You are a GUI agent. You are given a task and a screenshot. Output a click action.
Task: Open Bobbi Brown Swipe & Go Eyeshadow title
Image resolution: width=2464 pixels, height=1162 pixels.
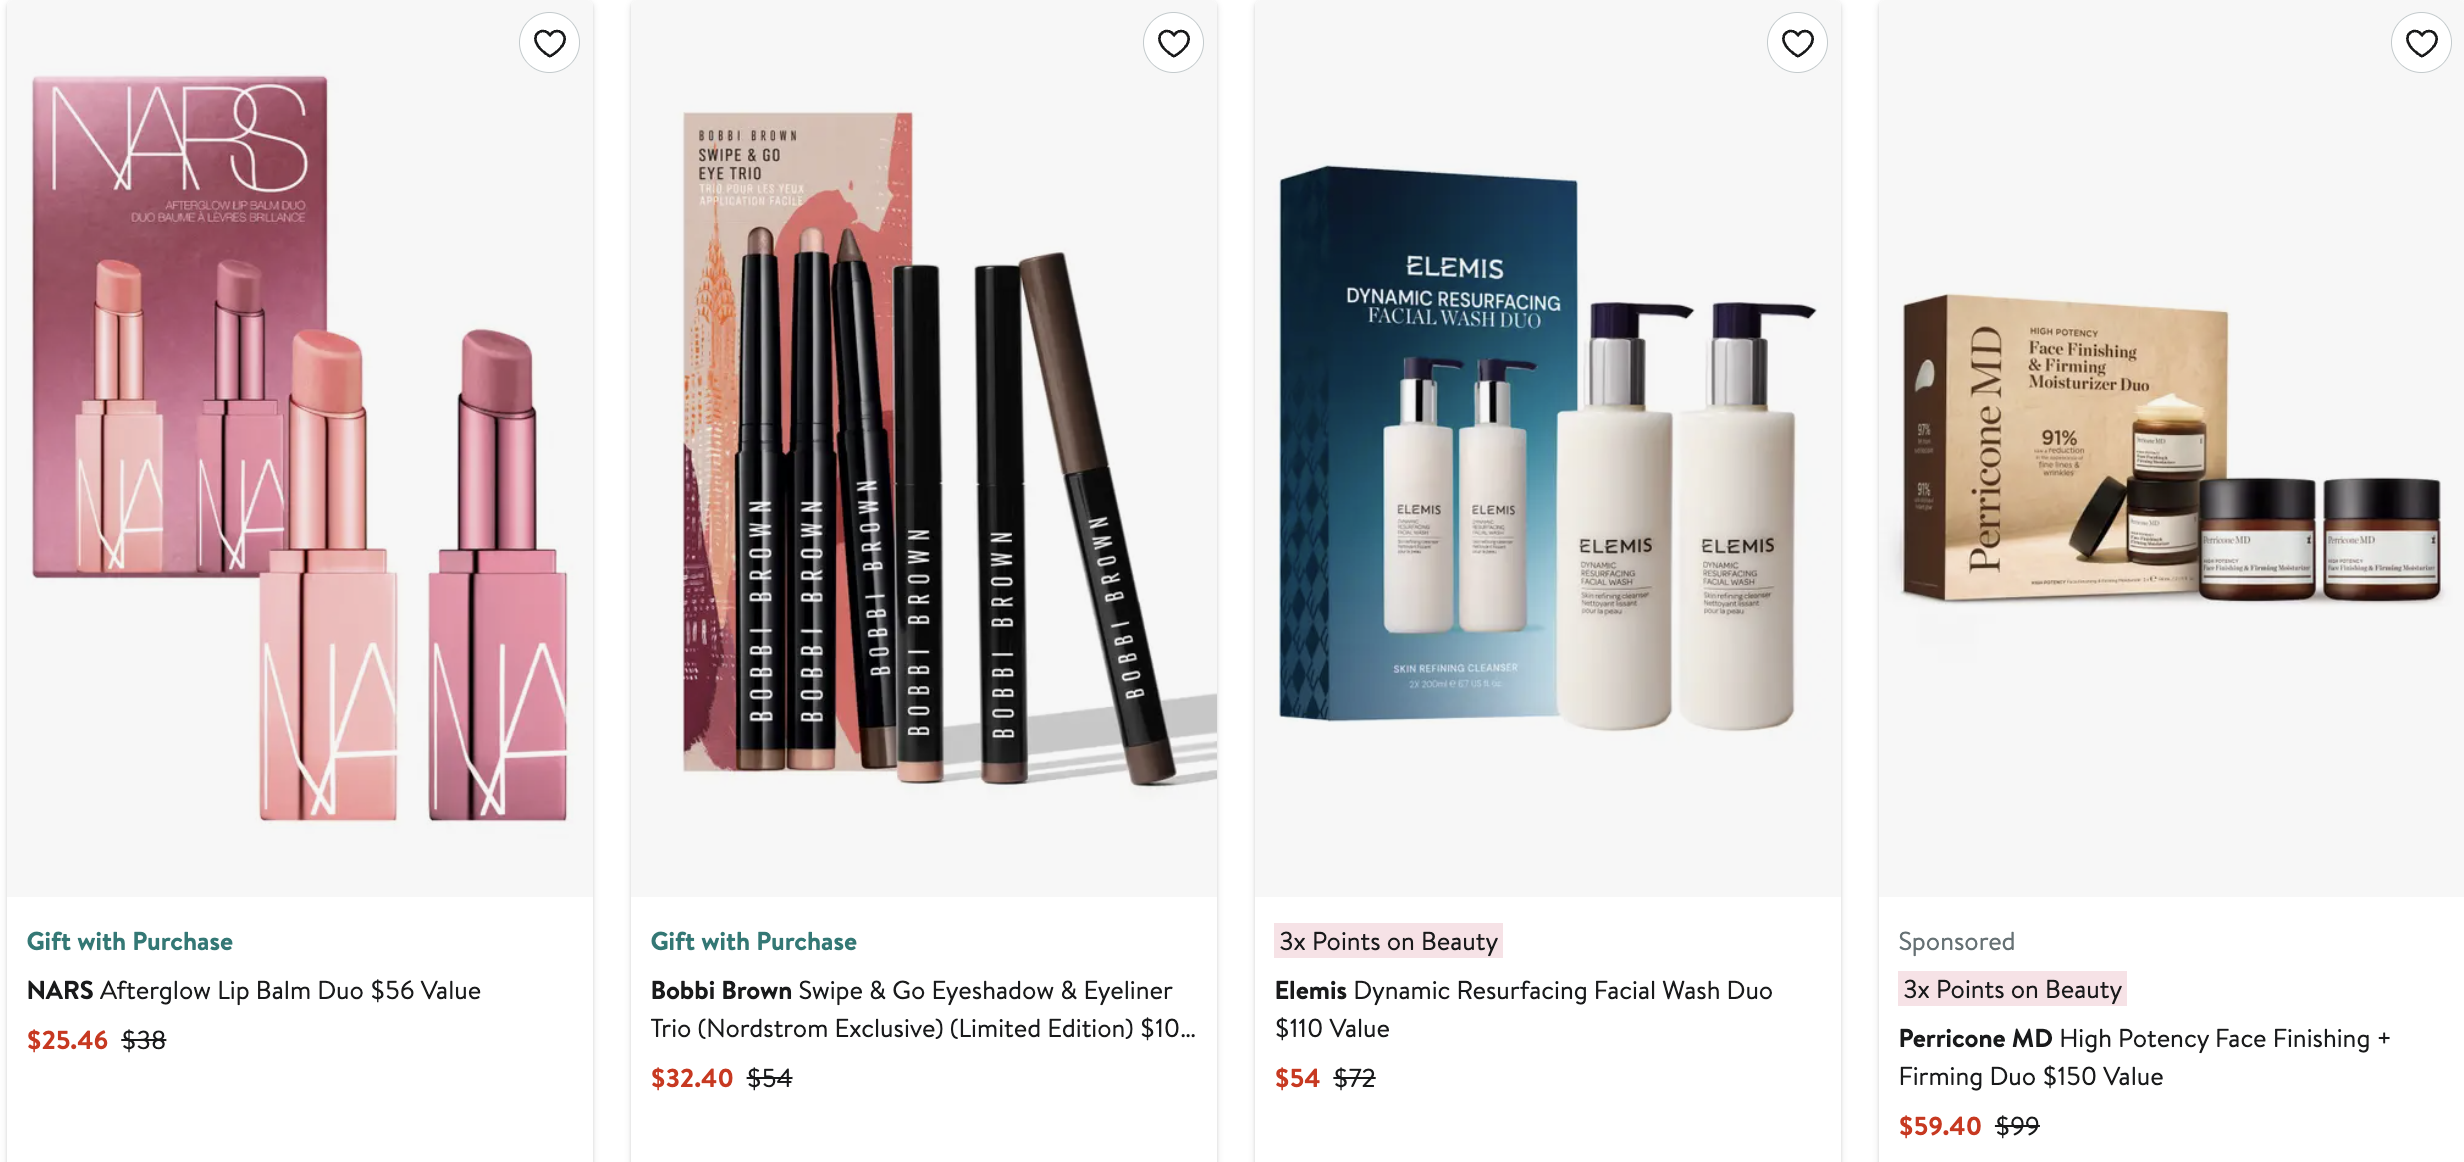point(923,1009)
